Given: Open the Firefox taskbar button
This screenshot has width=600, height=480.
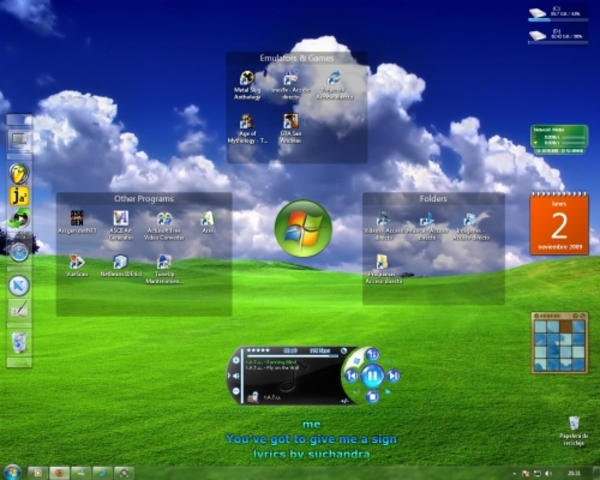Looking at the screenshot, I should (59, 473).
